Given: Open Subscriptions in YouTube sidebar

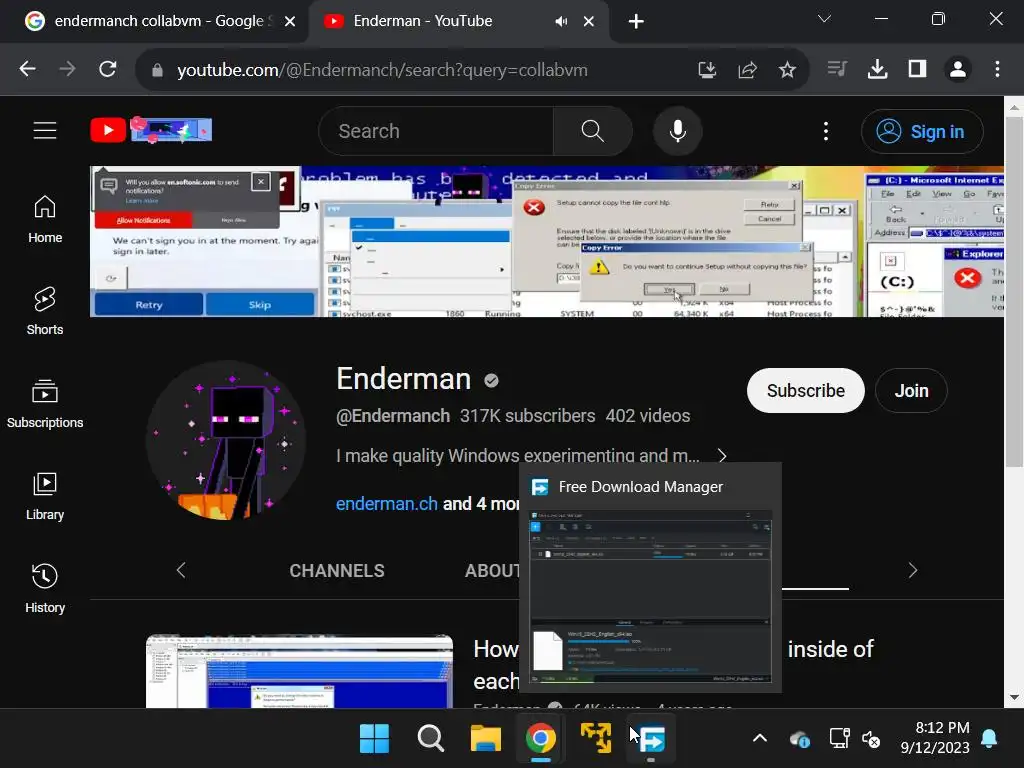Looking at the screenshot, I should coord(45,404).
